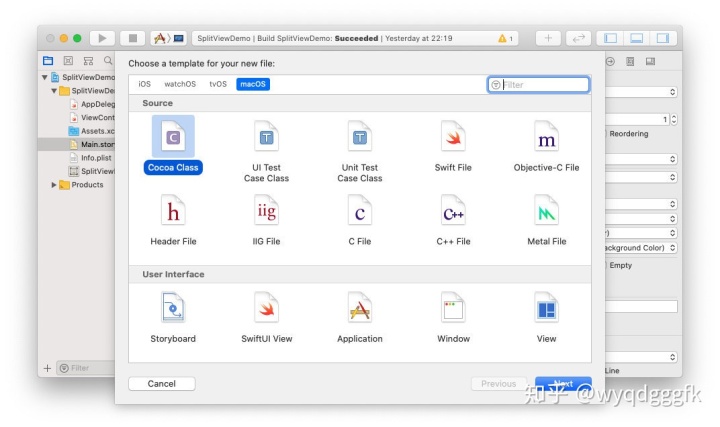The width and height of the screenshot is (720, 427).
Task: Run the project with the Play button
Action: tap(102, 38)
